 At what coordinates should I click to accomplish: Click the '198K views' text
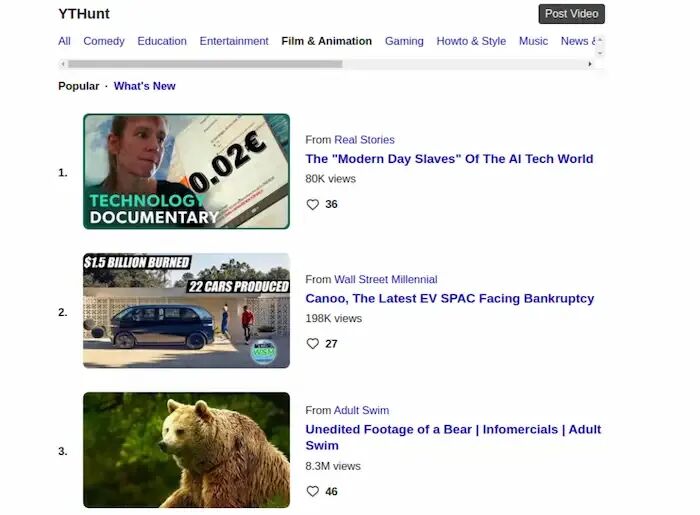(333, 319)
